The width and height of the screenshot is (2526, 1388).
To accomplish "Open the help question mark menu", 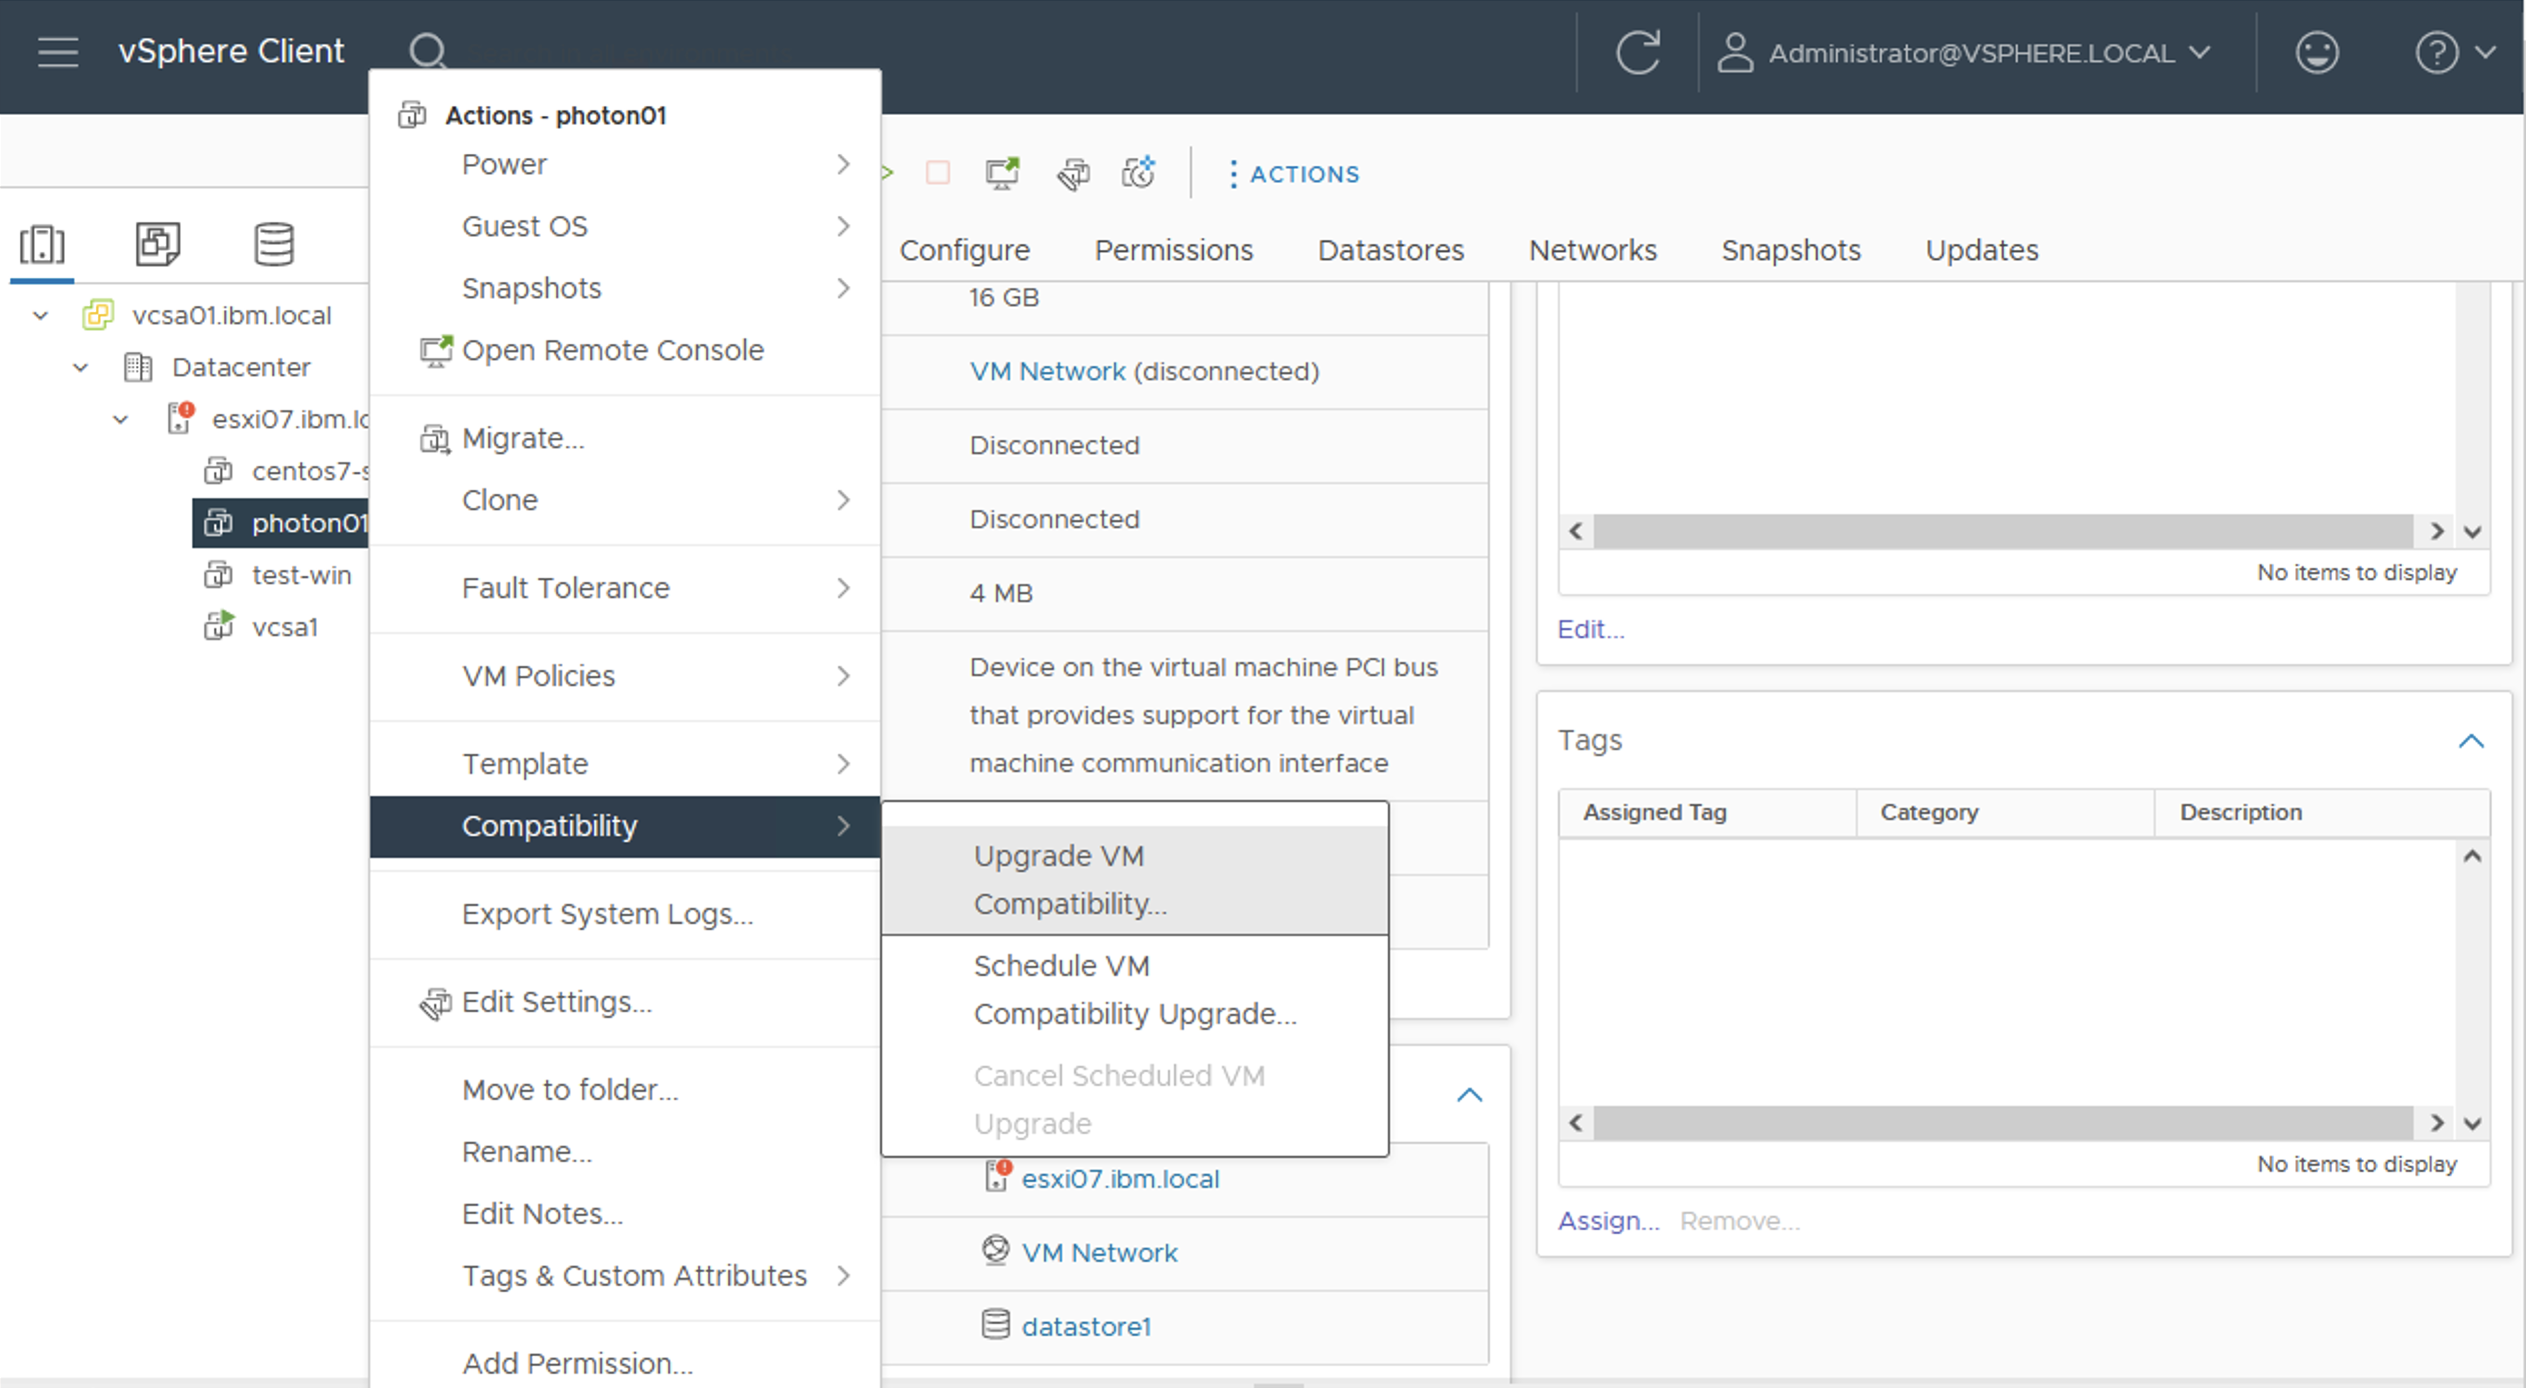I will click(2437, 52).
